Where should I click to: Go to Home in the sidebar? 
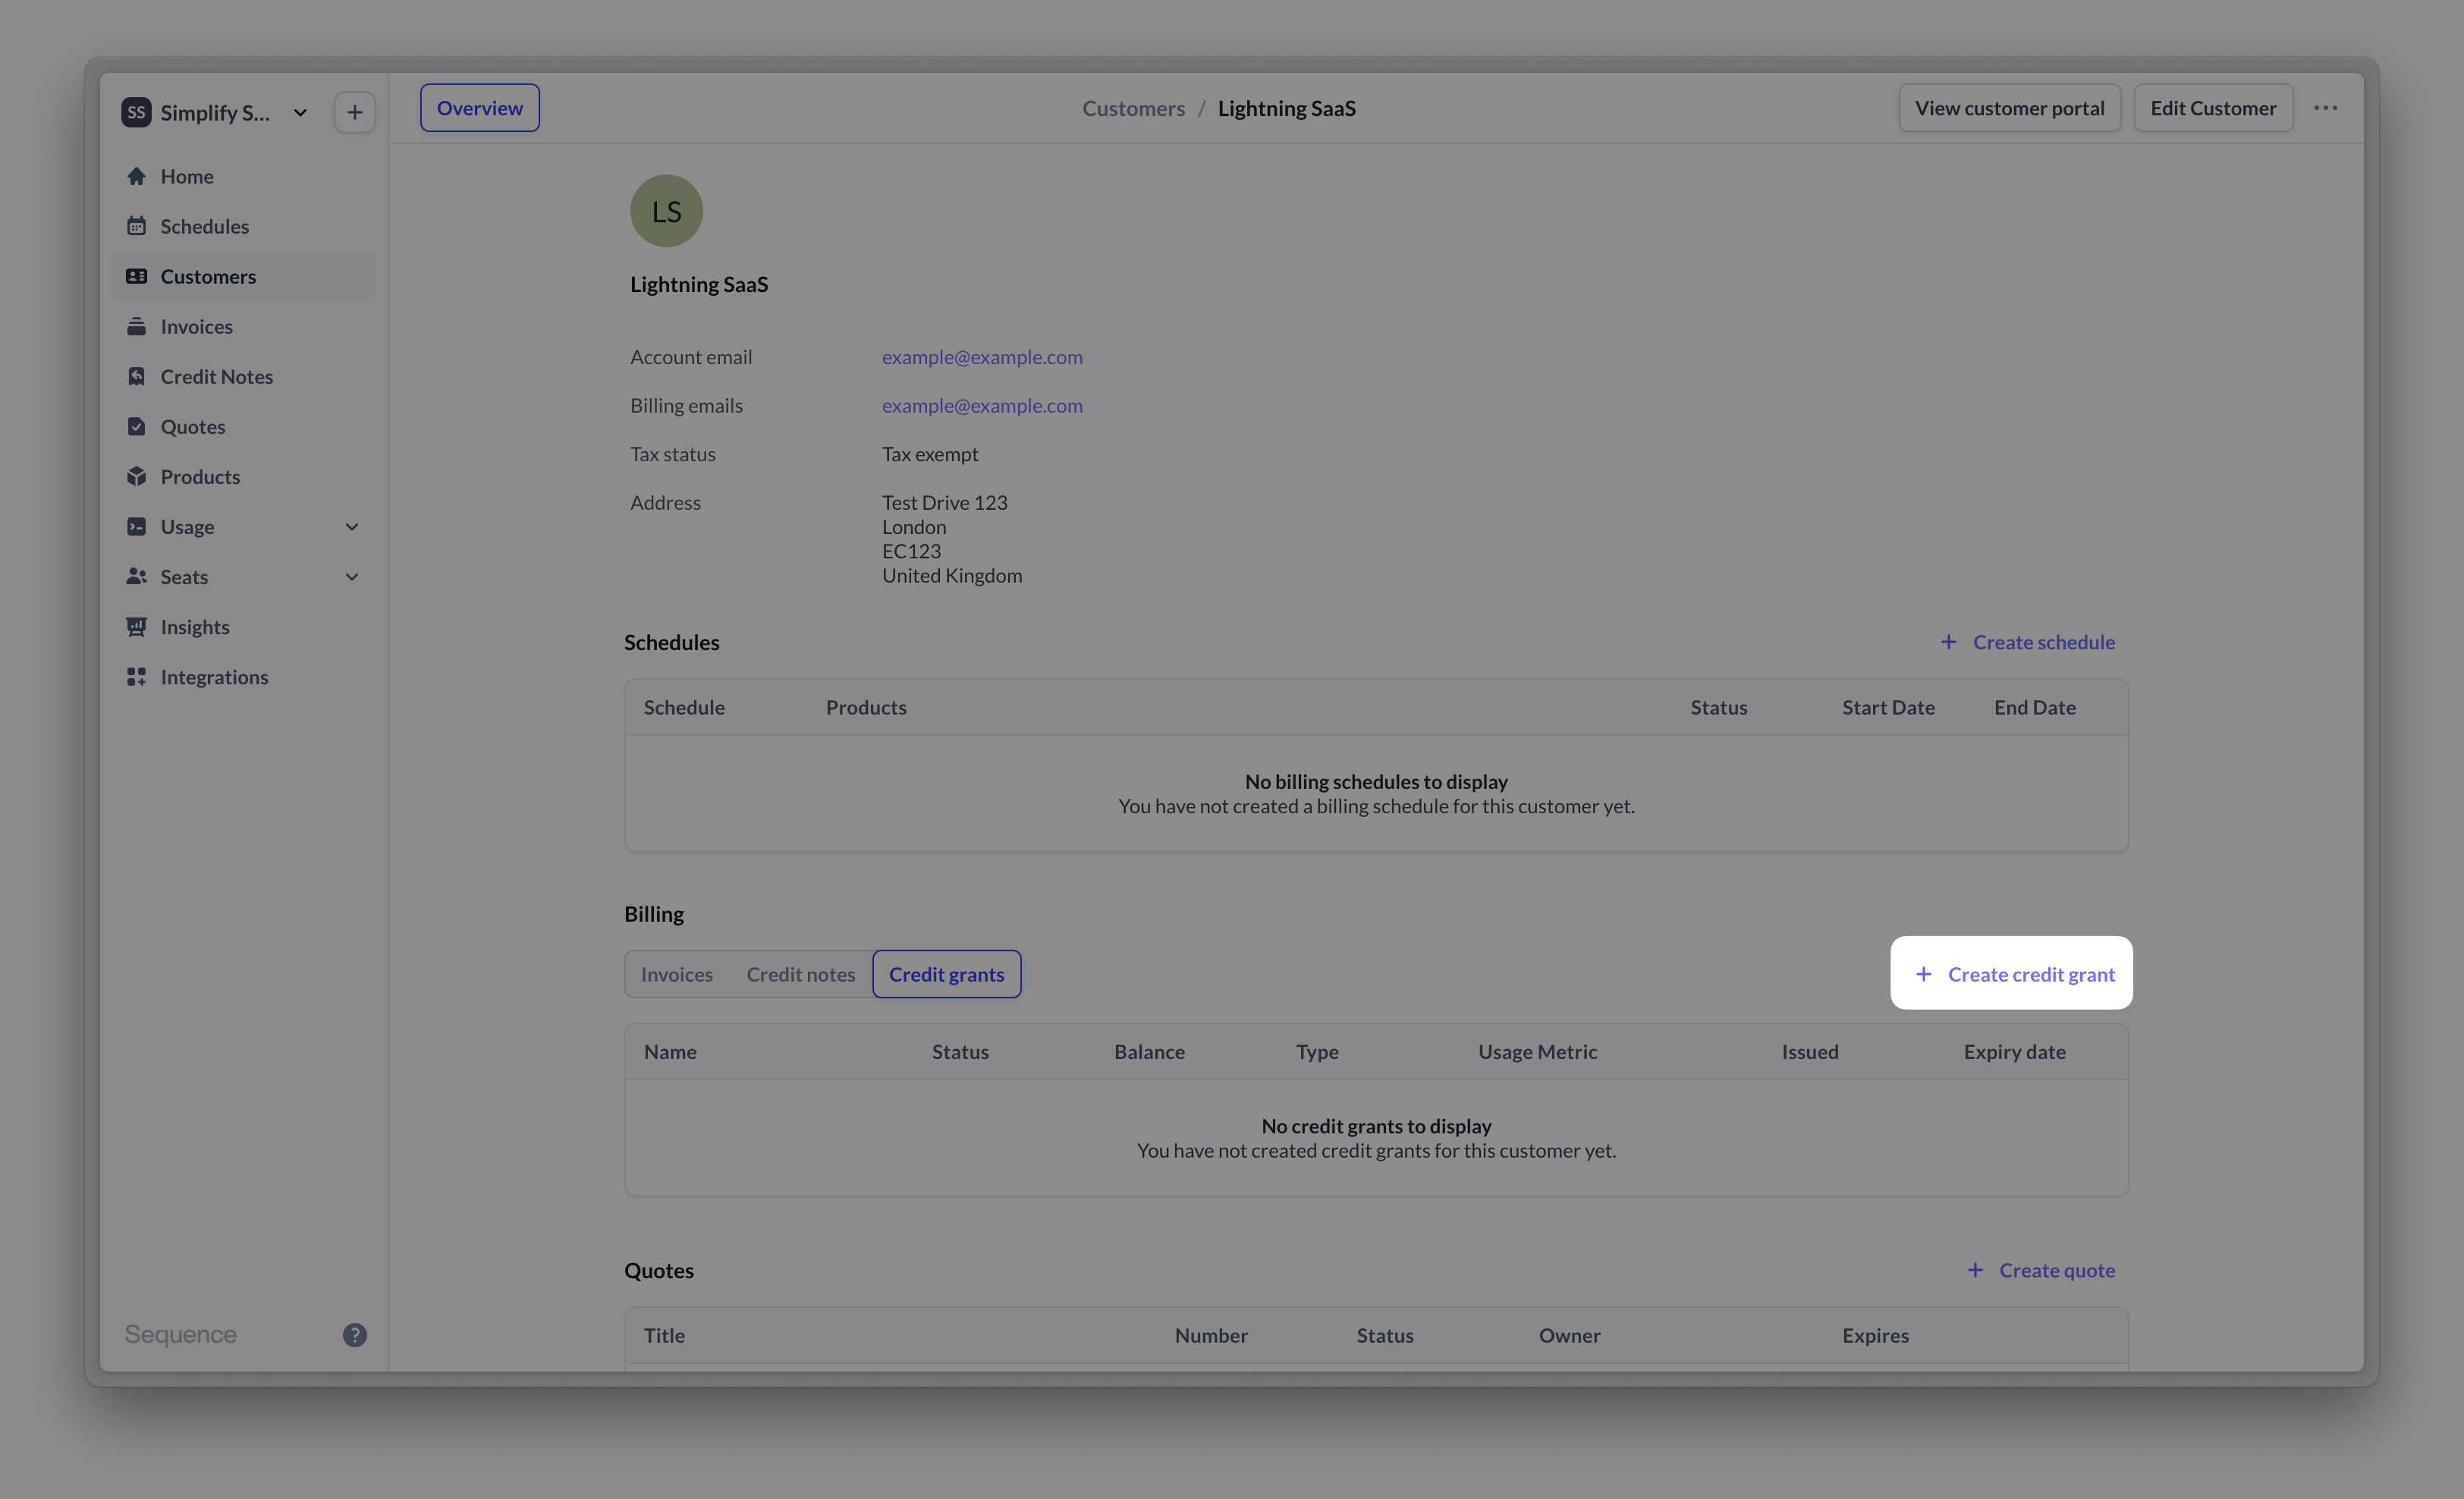[x=245, y=176]
